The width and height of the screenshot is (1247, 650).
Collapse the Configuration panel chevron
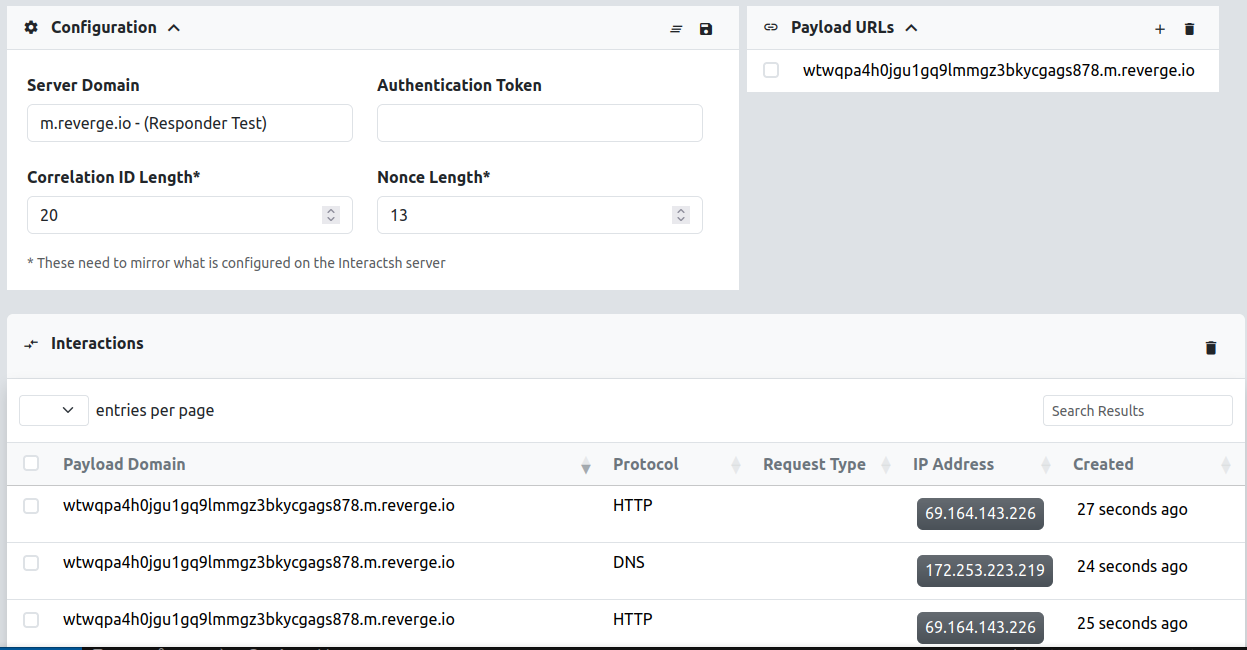click(174, 28)
